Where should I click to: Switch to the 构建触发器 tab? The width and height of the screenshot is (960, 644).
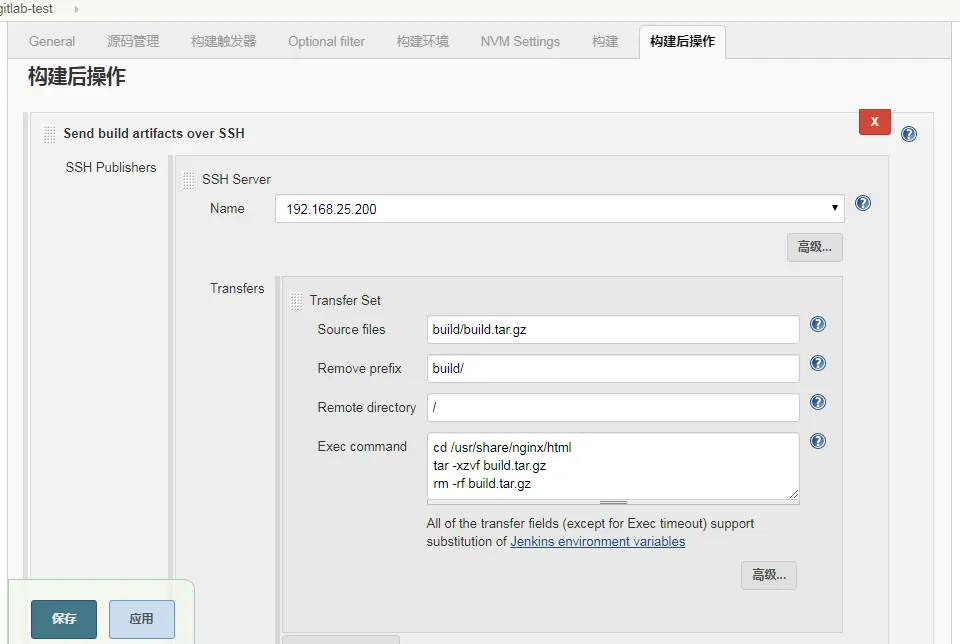click(227, 41)
